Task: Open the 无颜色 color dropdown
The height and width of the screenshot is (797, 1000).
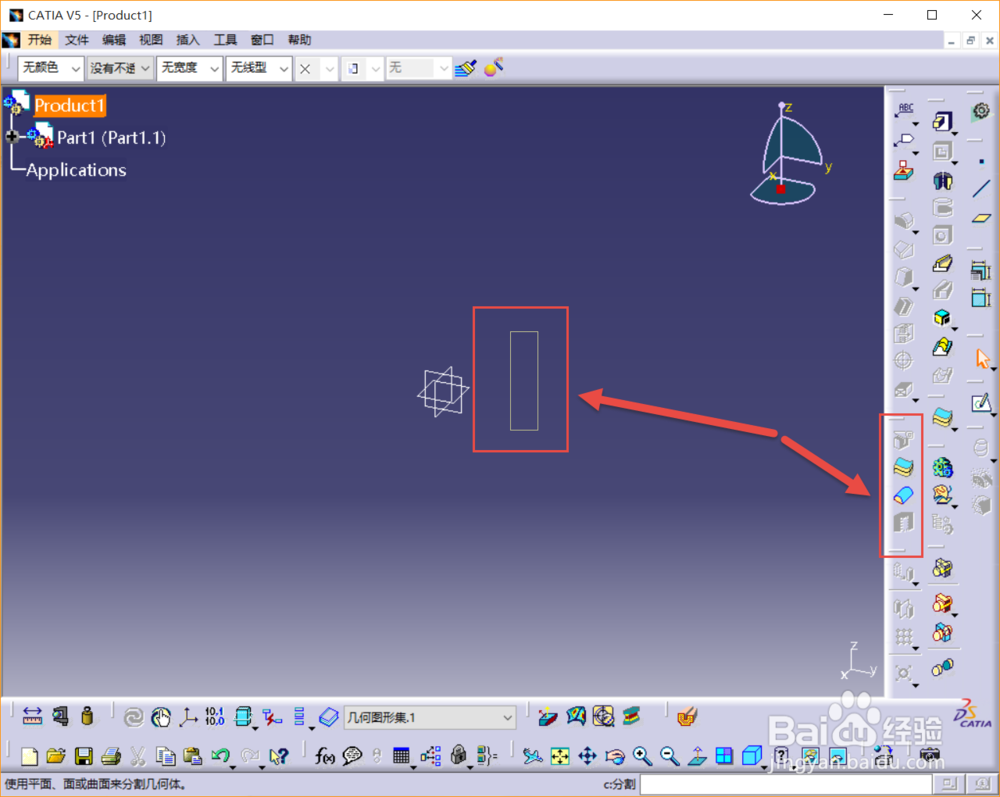Action: tap(51, 68)
